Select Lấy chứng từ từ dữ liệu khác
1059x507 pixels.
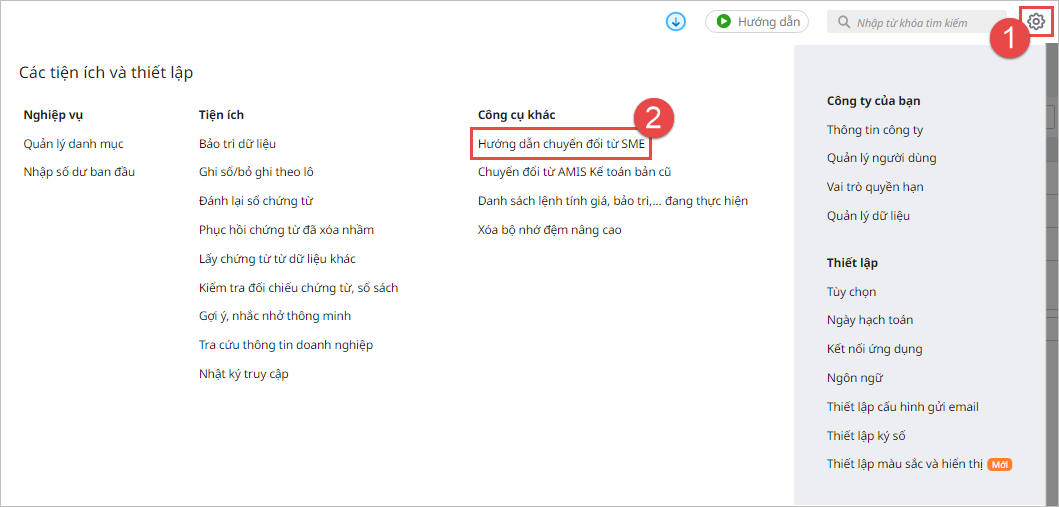(278, 259)
